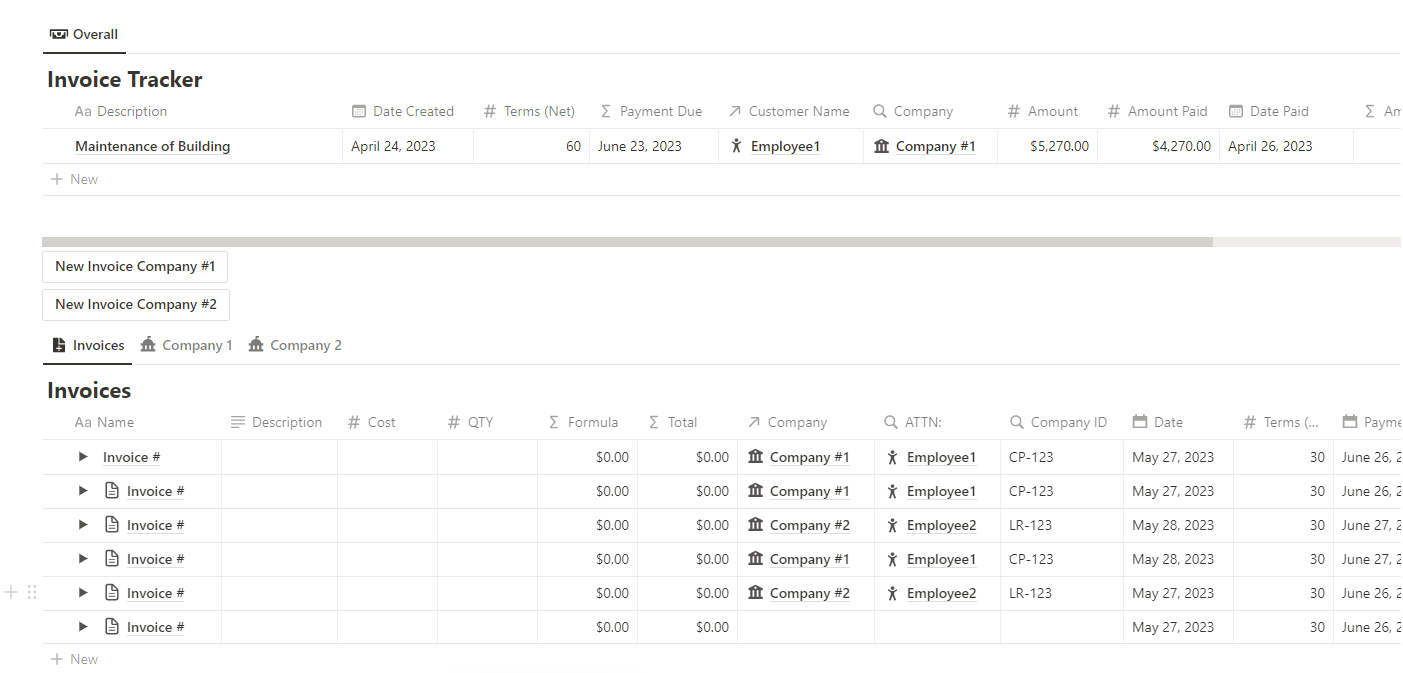Click the bank icon on Company 2 tab

coord(256,344)
